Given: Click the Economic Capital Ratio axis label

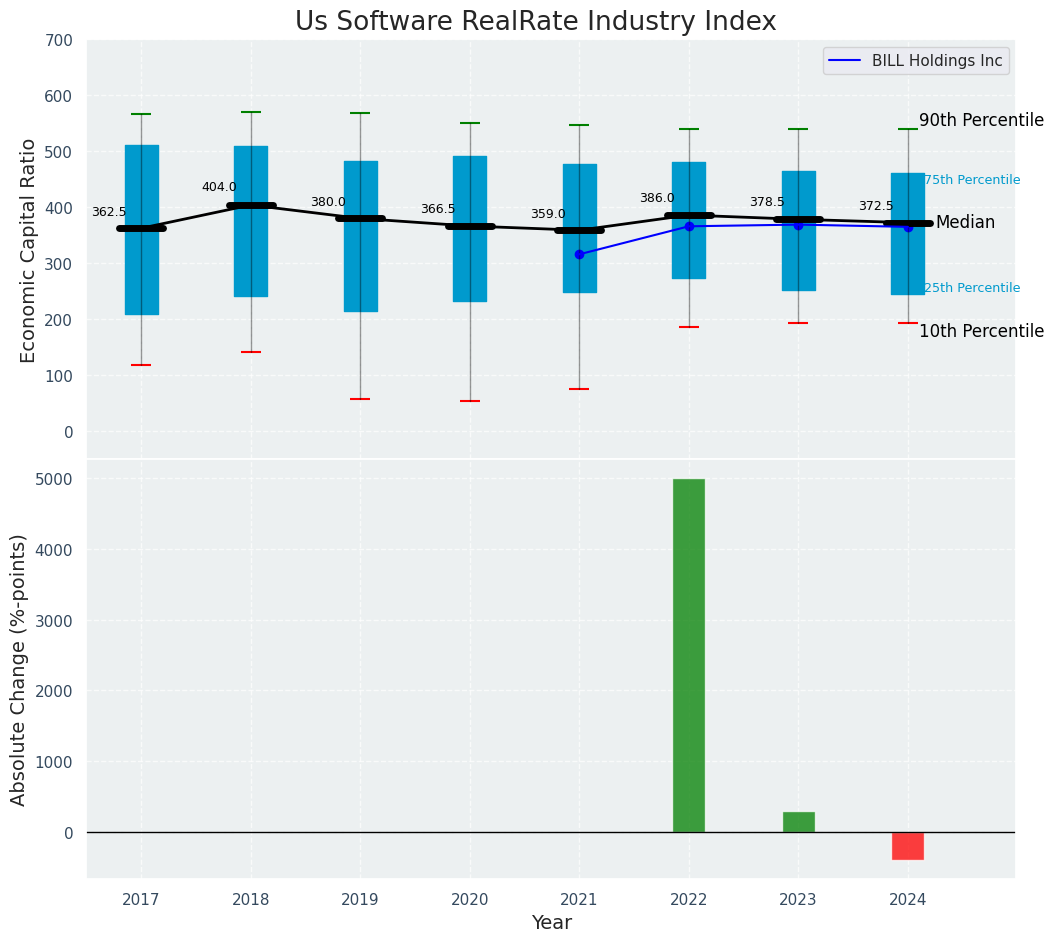Looking at the screenshot, I should coord(28,251).
